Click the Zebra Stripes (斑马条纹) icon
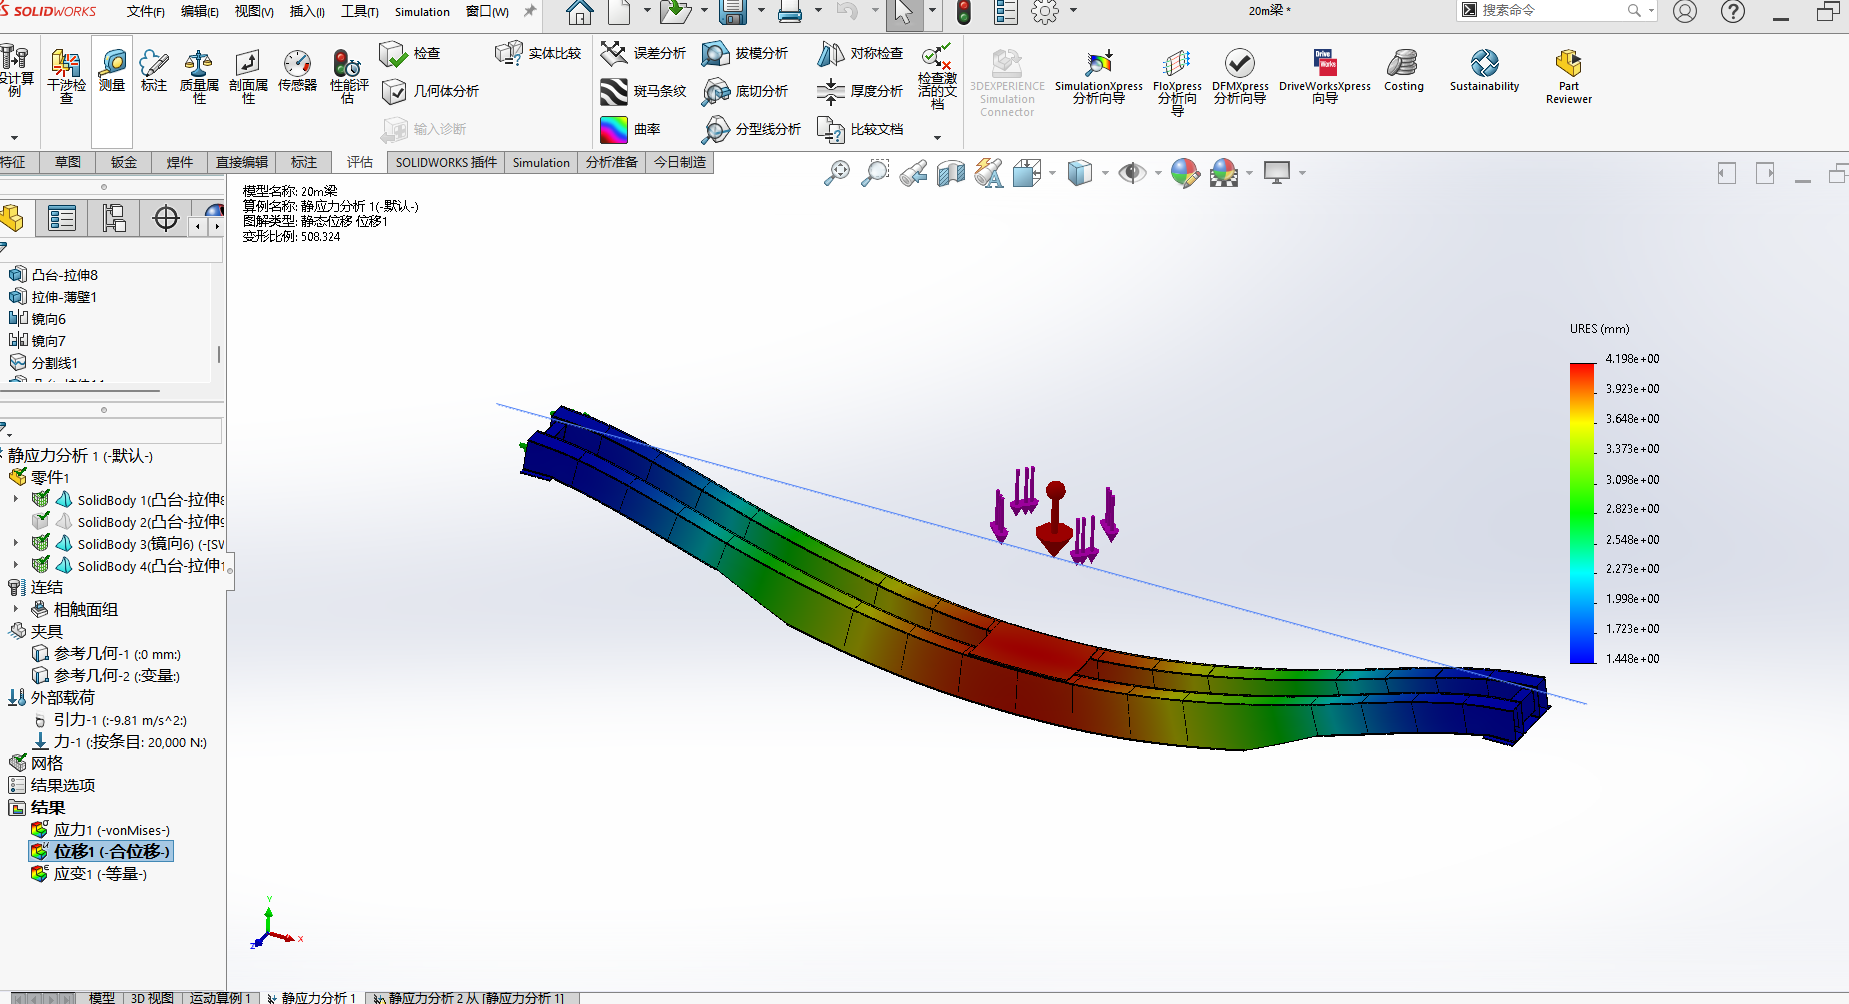Image resolution: width=1849 pixels, height=1004 pixels. point(614,92)
